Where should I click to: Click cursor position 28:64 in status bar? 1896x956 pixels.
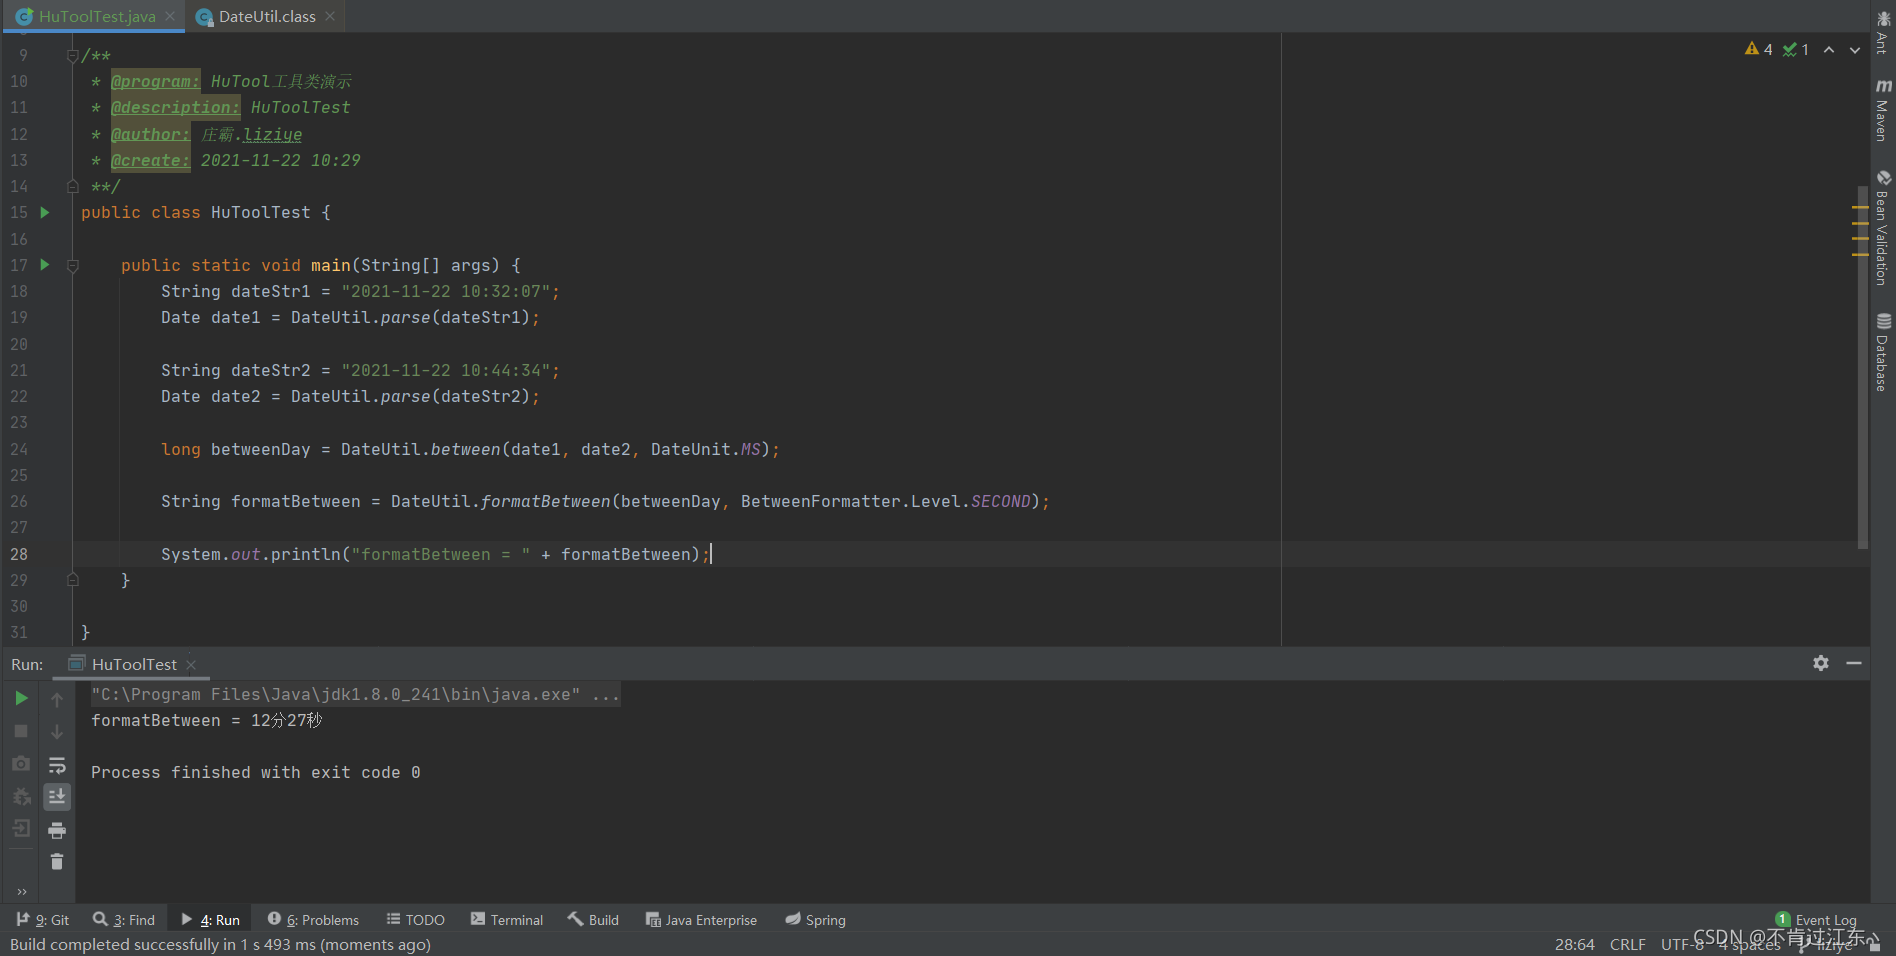(1575, 944)
